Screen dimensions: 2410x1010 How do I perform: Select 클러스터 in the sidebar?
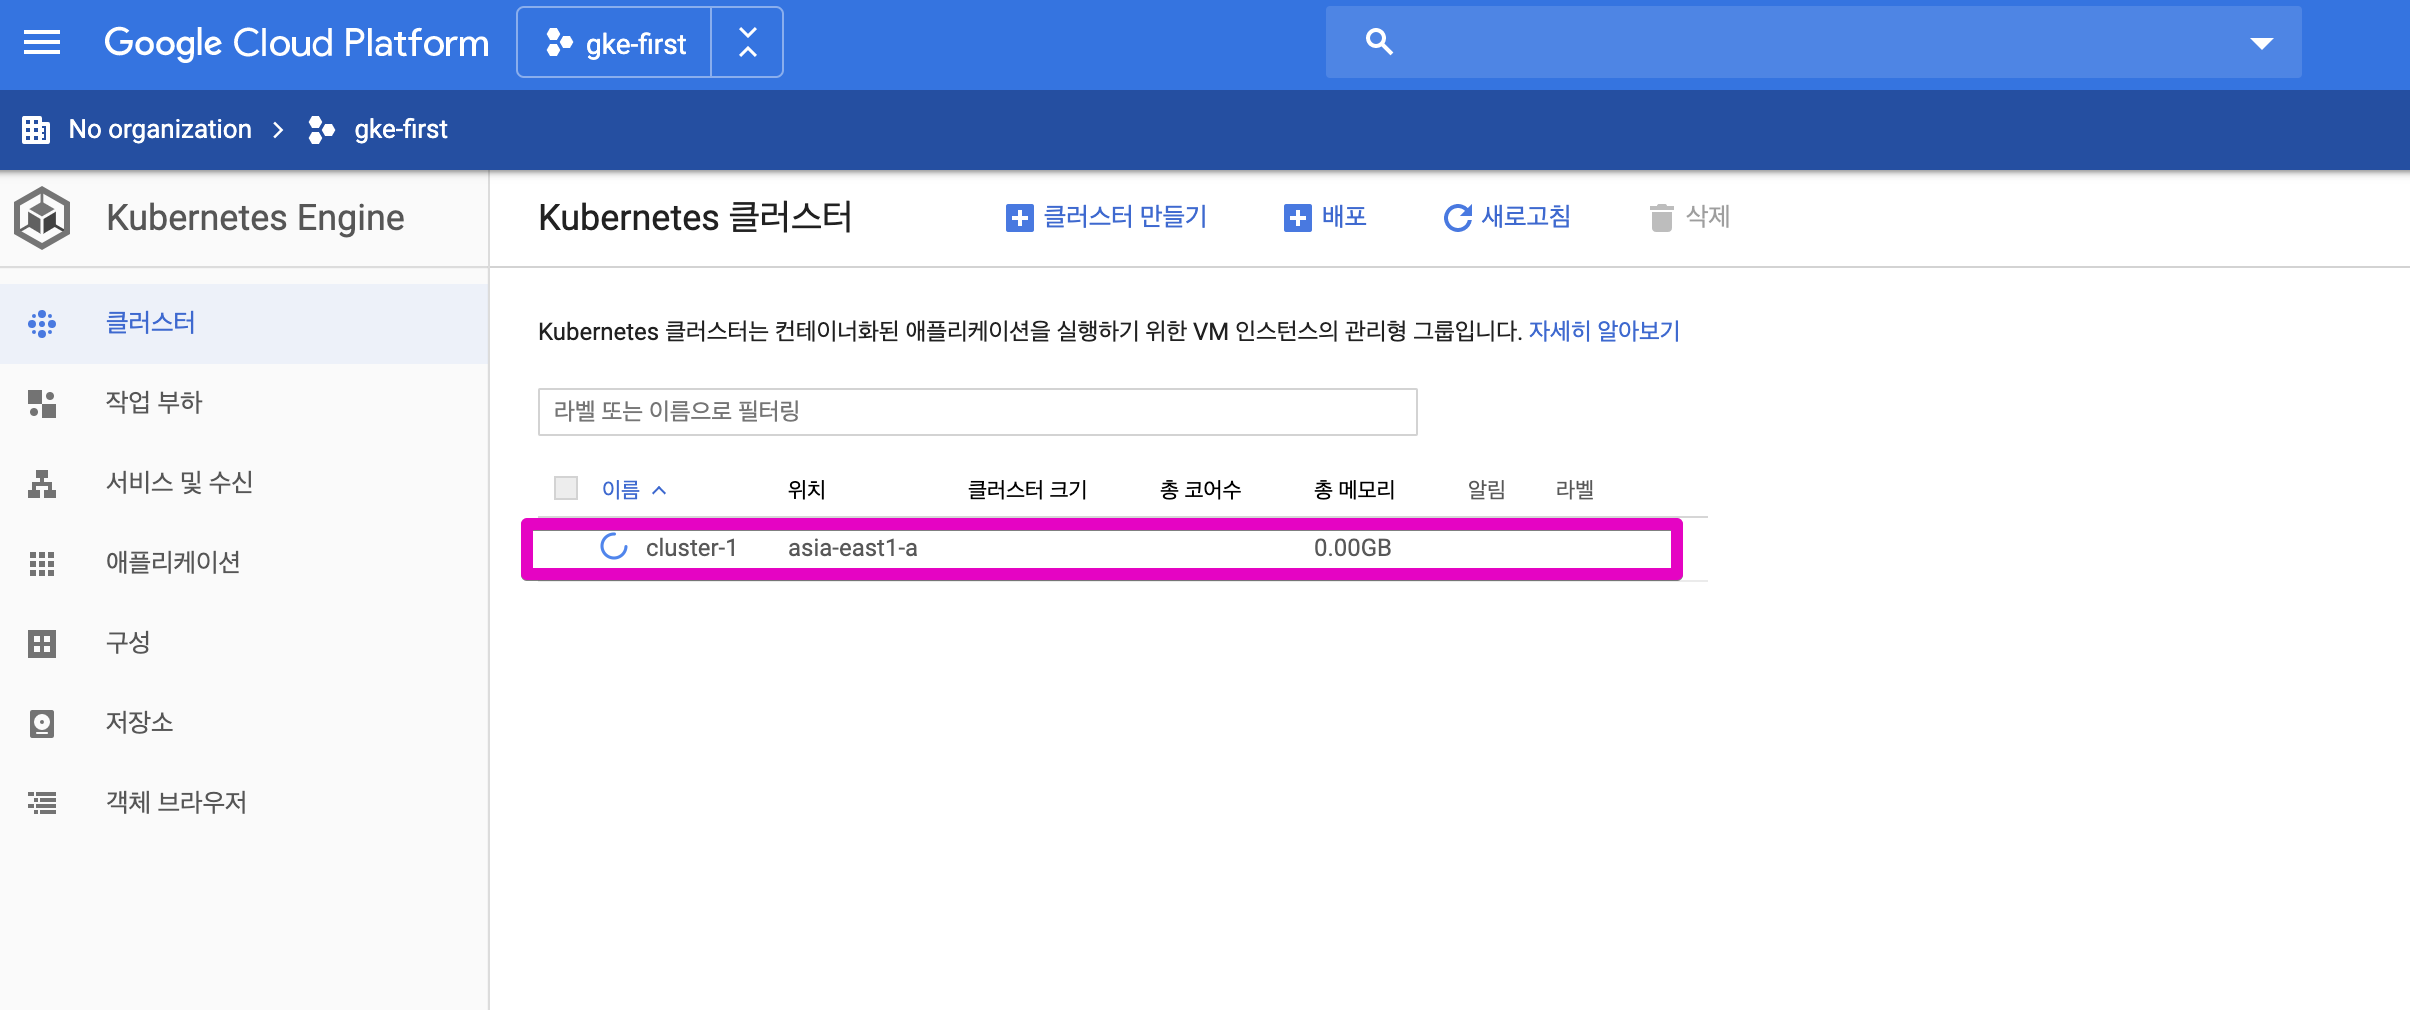[244, 323]
